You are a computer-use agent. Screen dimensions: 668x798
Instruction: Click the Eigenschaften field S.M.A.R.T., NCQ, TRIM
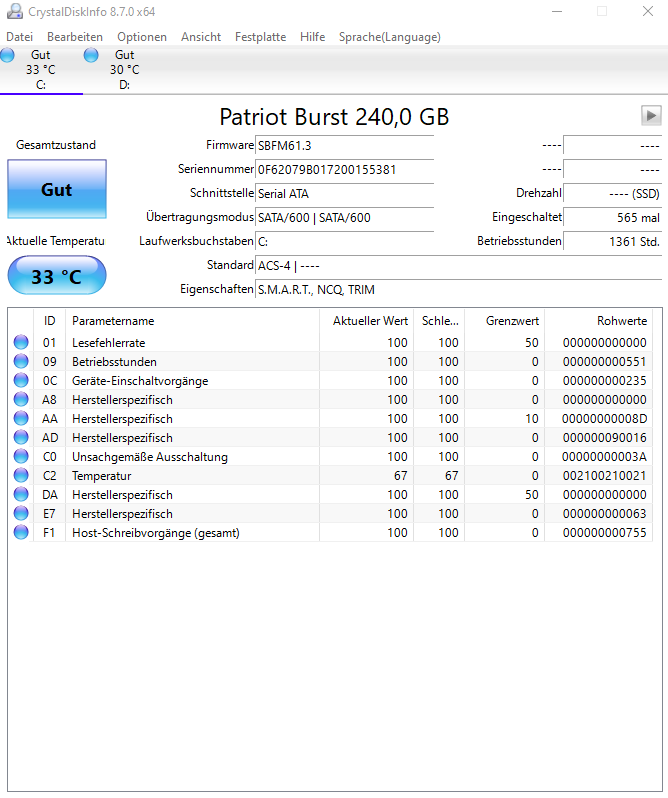(x=458, y=290)
